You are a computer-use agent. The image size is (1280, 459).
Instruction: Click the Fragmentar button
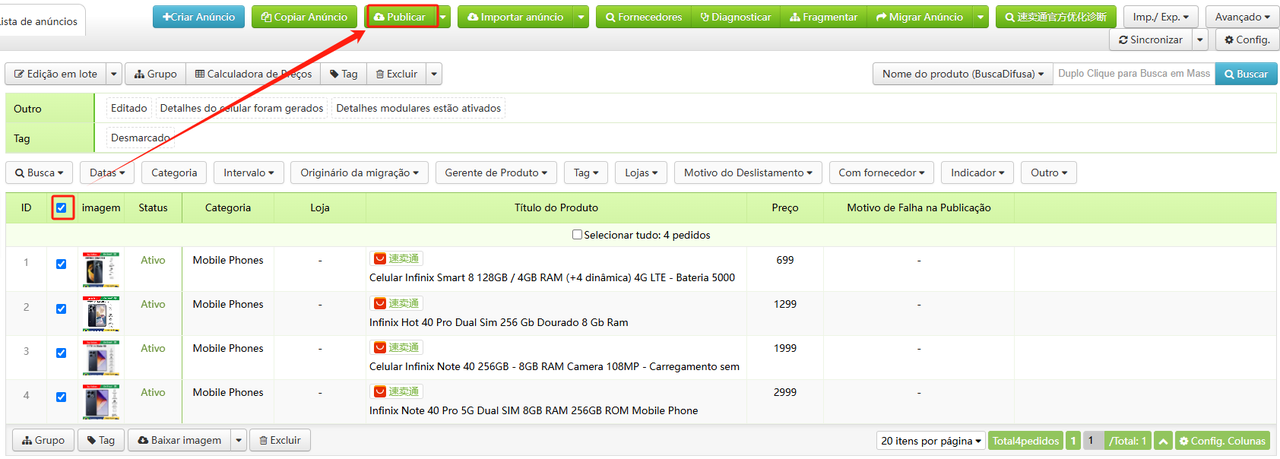click(x=823, y=17)
